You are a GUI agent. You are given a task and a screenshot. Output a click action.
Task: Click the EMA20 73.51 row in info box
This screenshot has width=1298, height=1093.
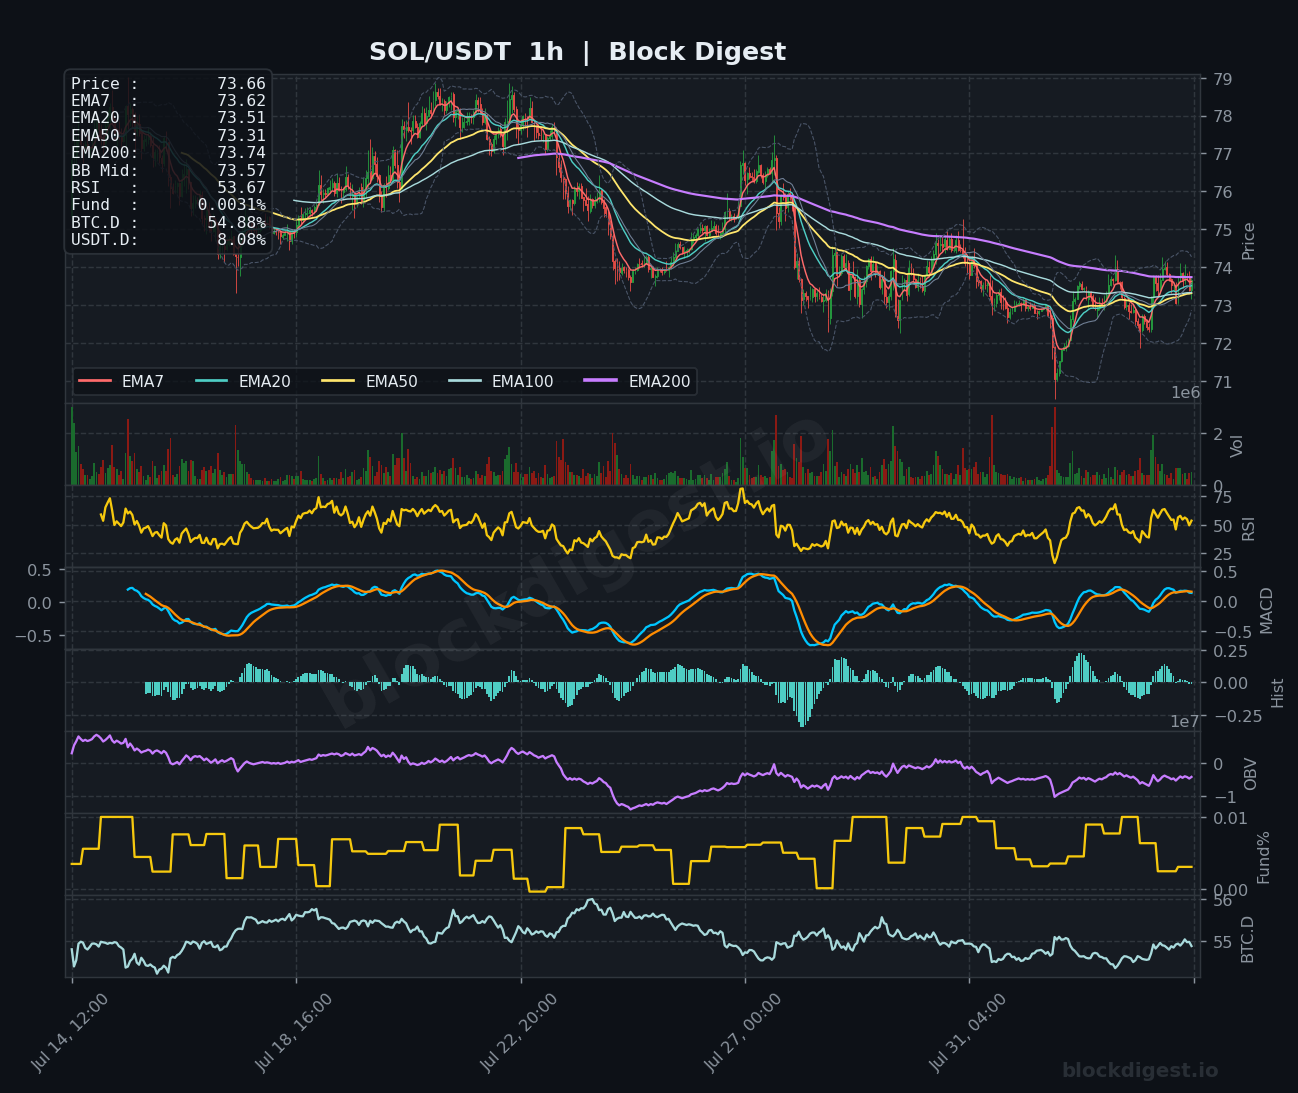(168, 118)
